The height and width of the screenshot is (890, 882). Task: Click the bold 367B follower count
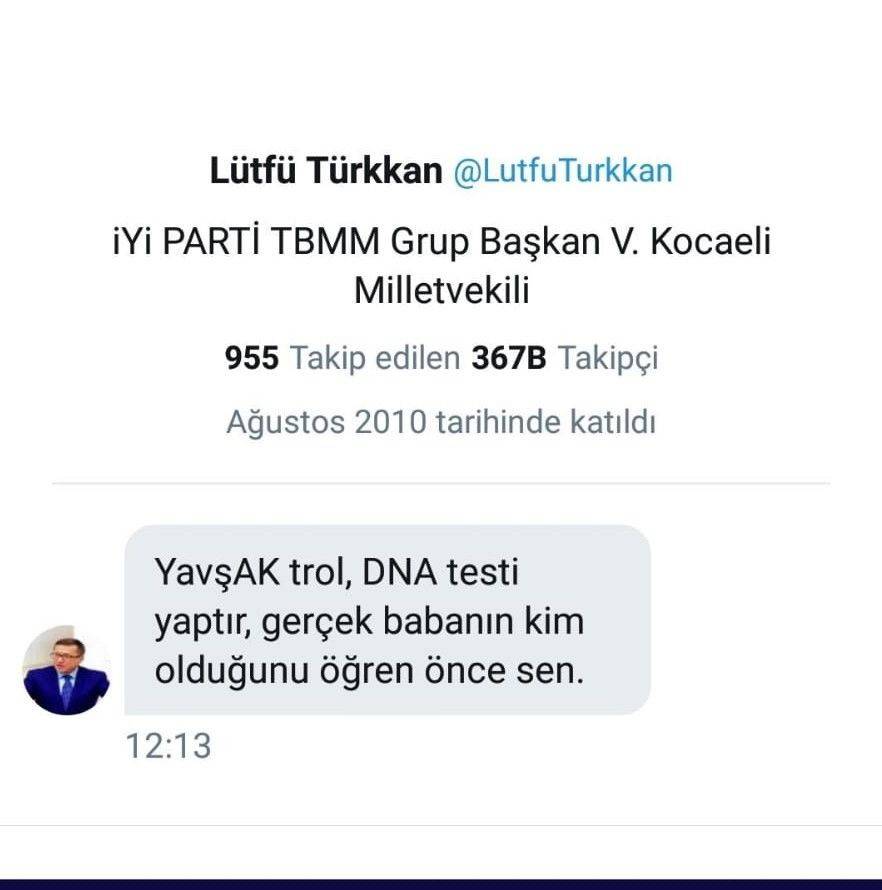point(509,357)
